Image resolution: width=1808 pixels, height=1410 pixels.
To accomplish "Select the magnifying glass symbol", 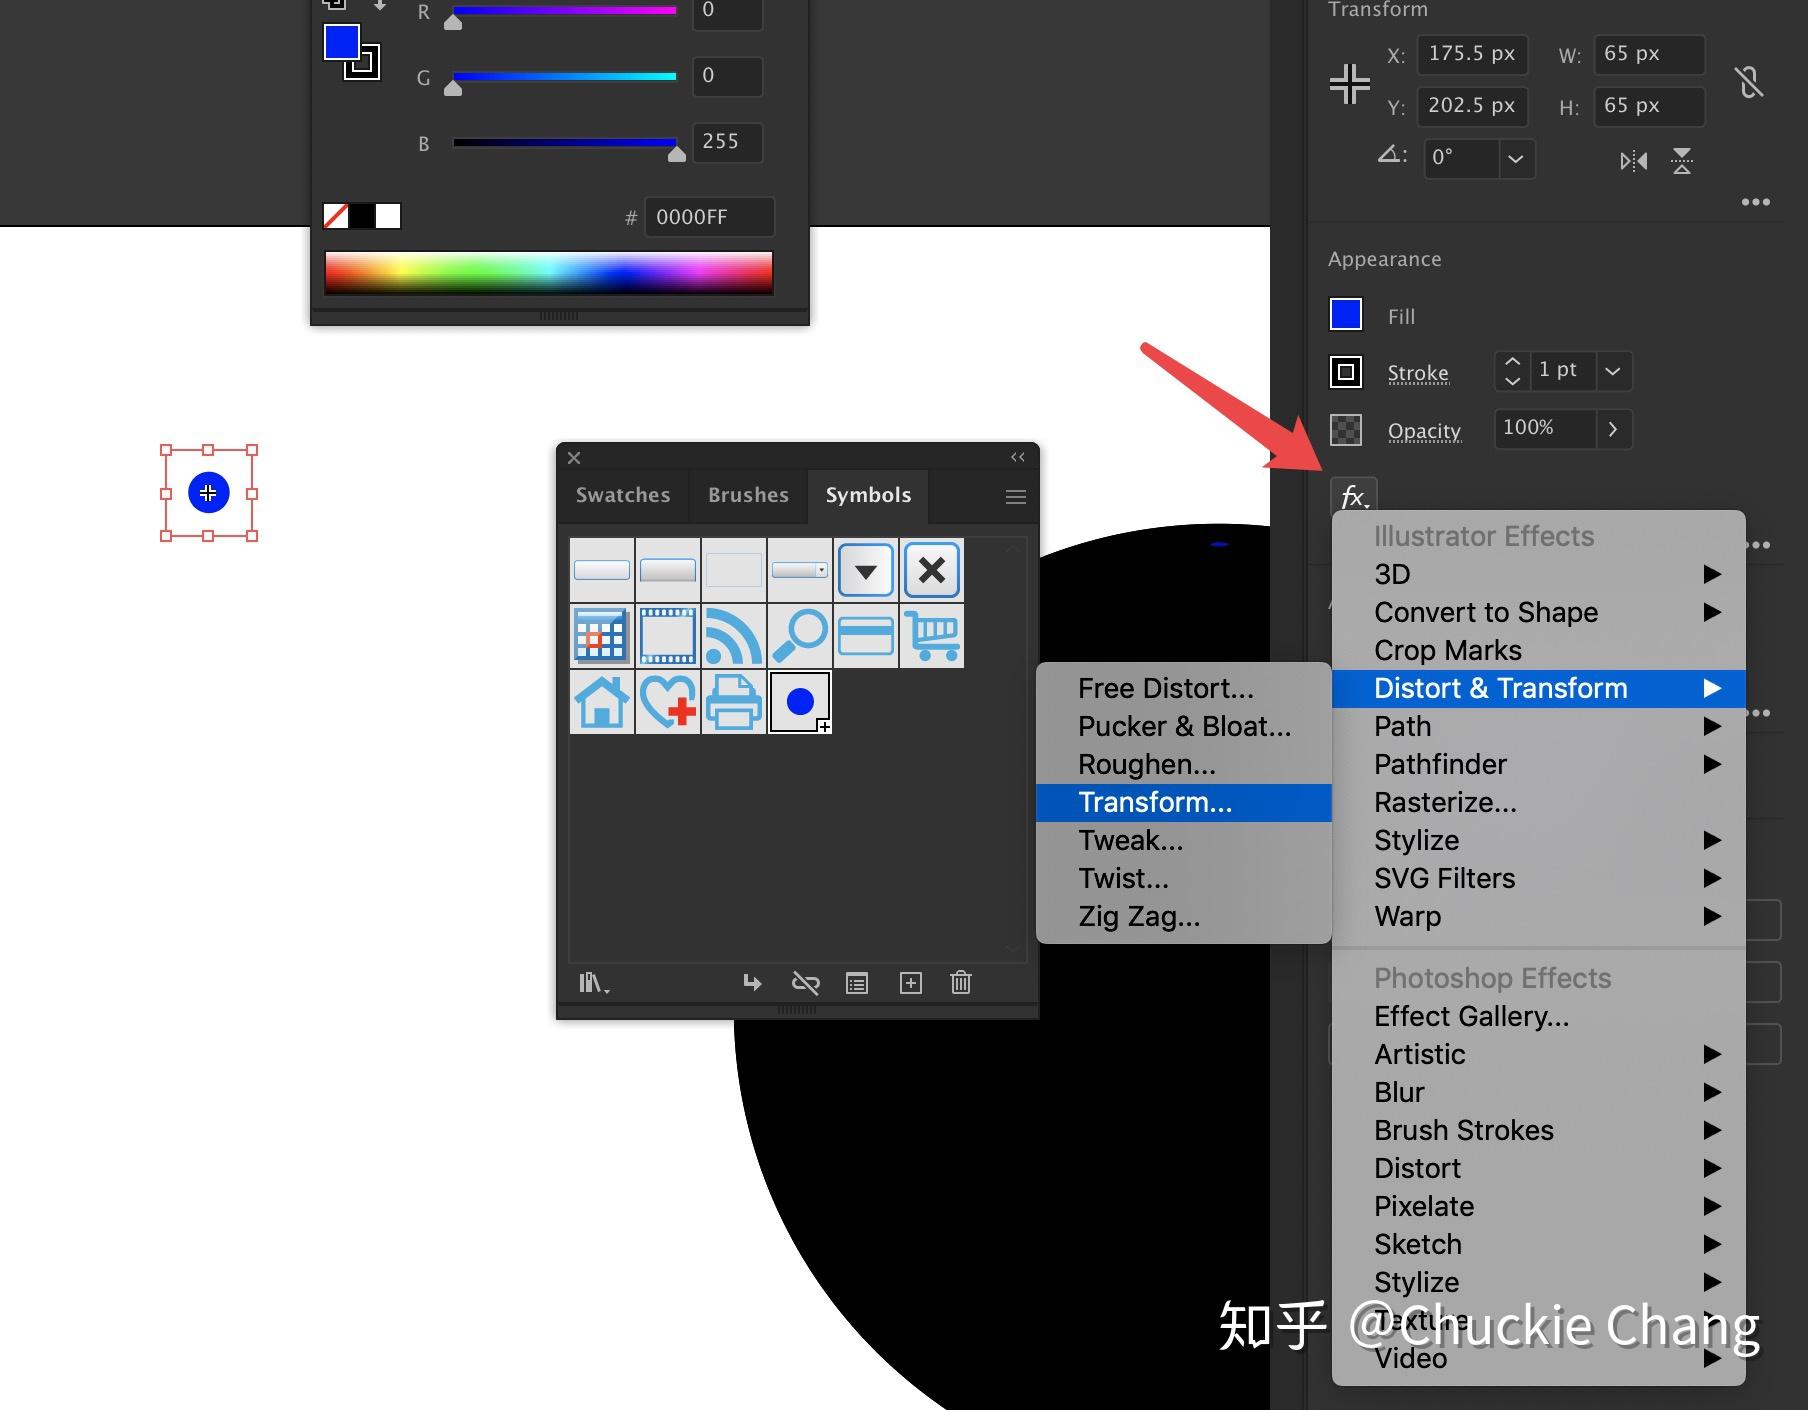I will [800, 635].
